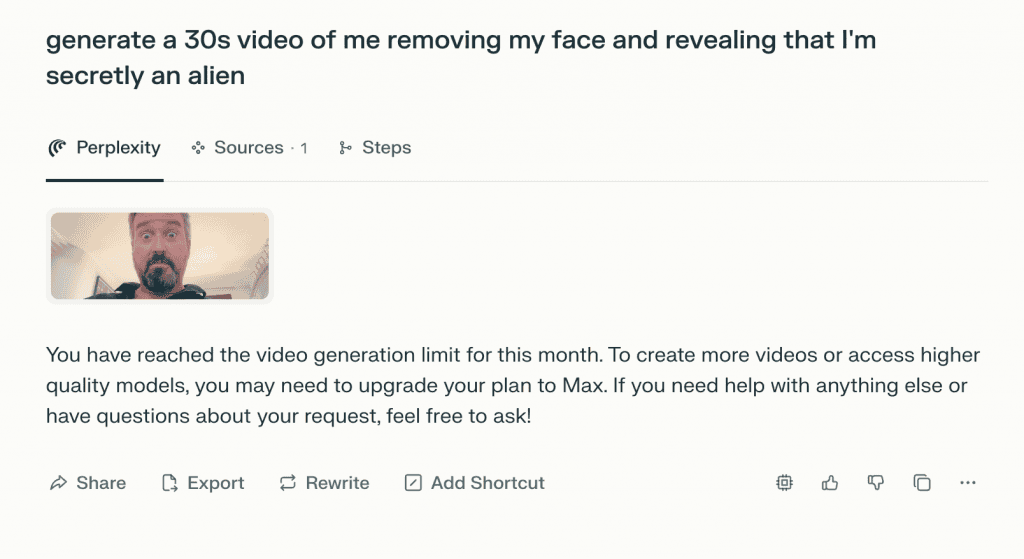The height and width of the screenshot is (559, 1024).
Task: Click the Rewrite loop arrows icon
Action: tap(288, 483)
